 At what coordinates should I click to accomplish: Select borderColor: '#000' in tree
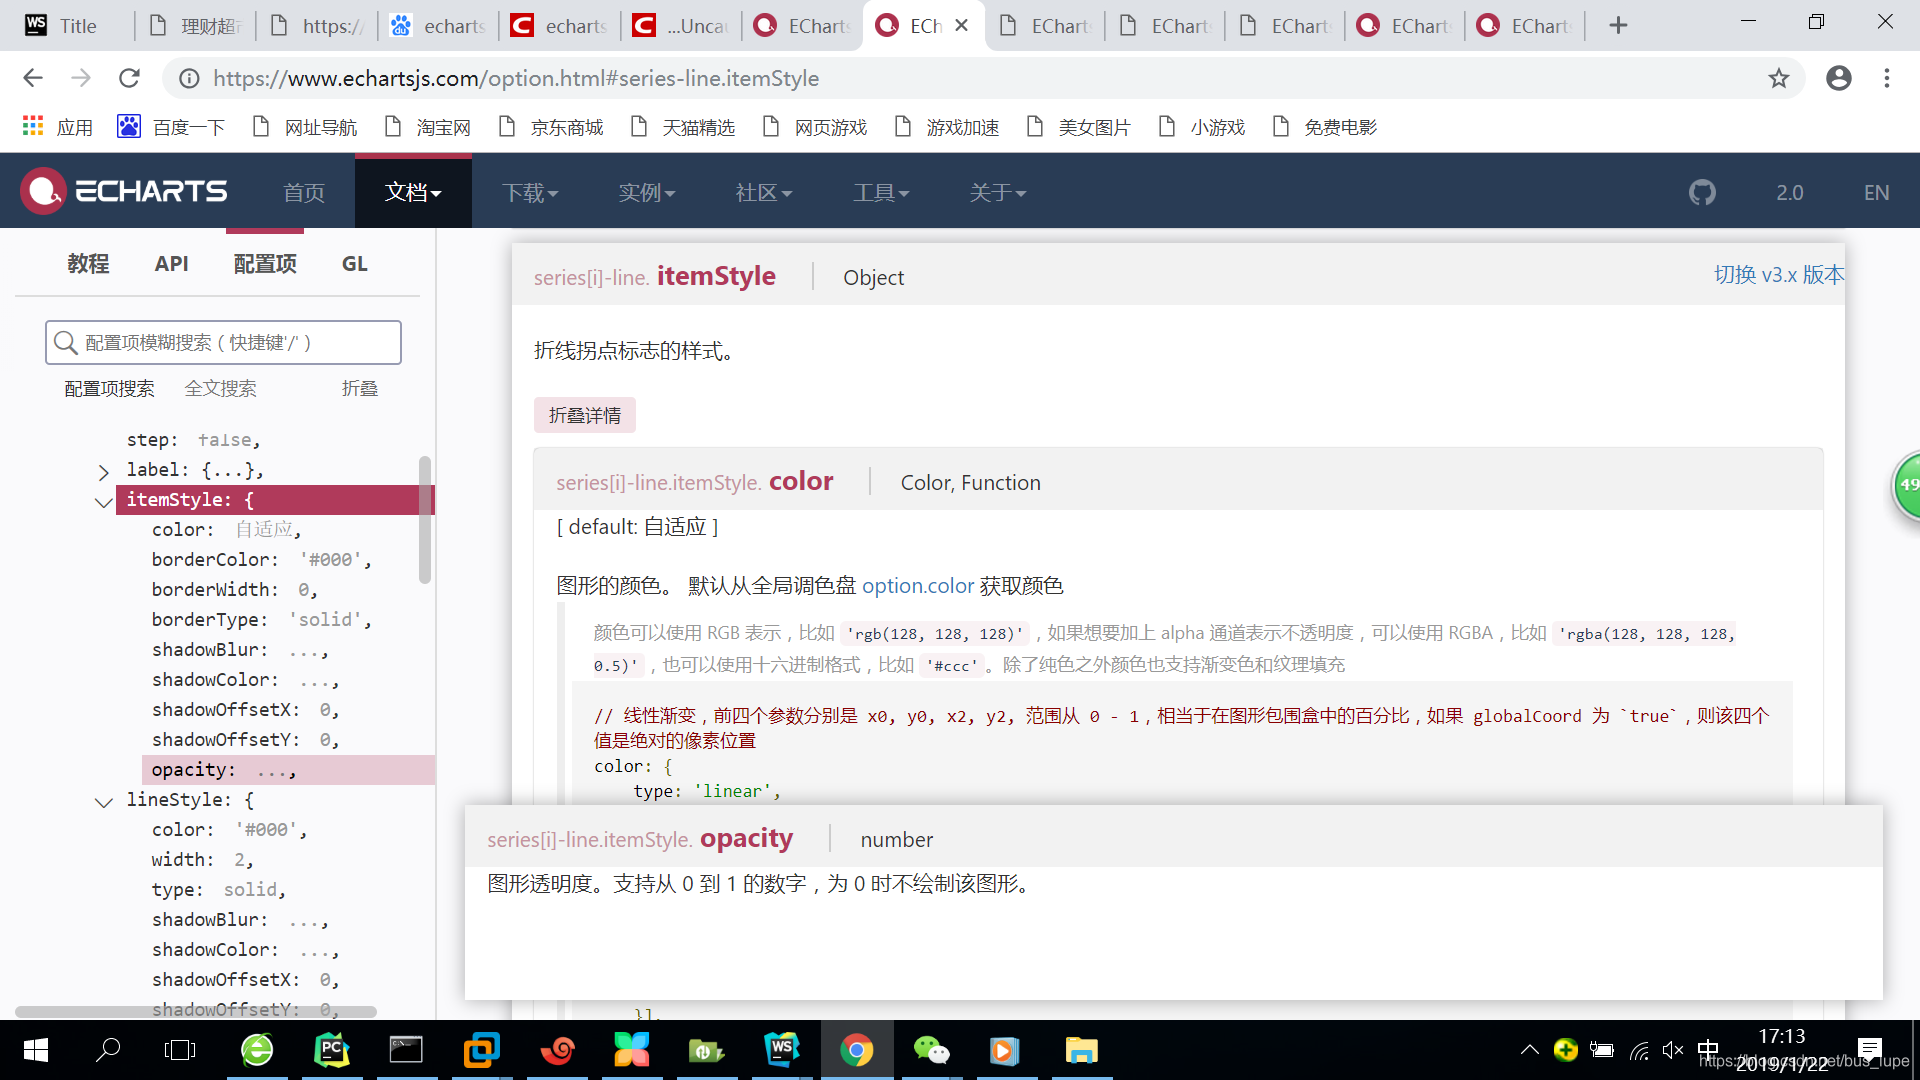tap(262, 560)
